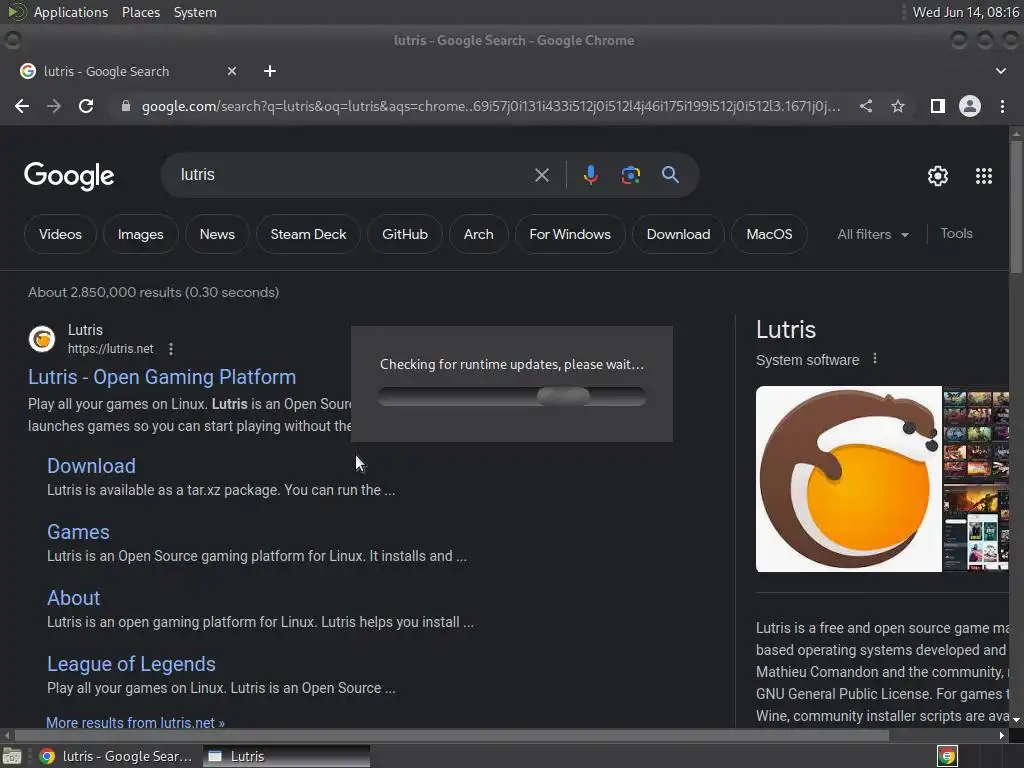The height and width of the screenshot is (768, 1024).
Task: Click in the lutris search input field
Action: tap(353, 174)
